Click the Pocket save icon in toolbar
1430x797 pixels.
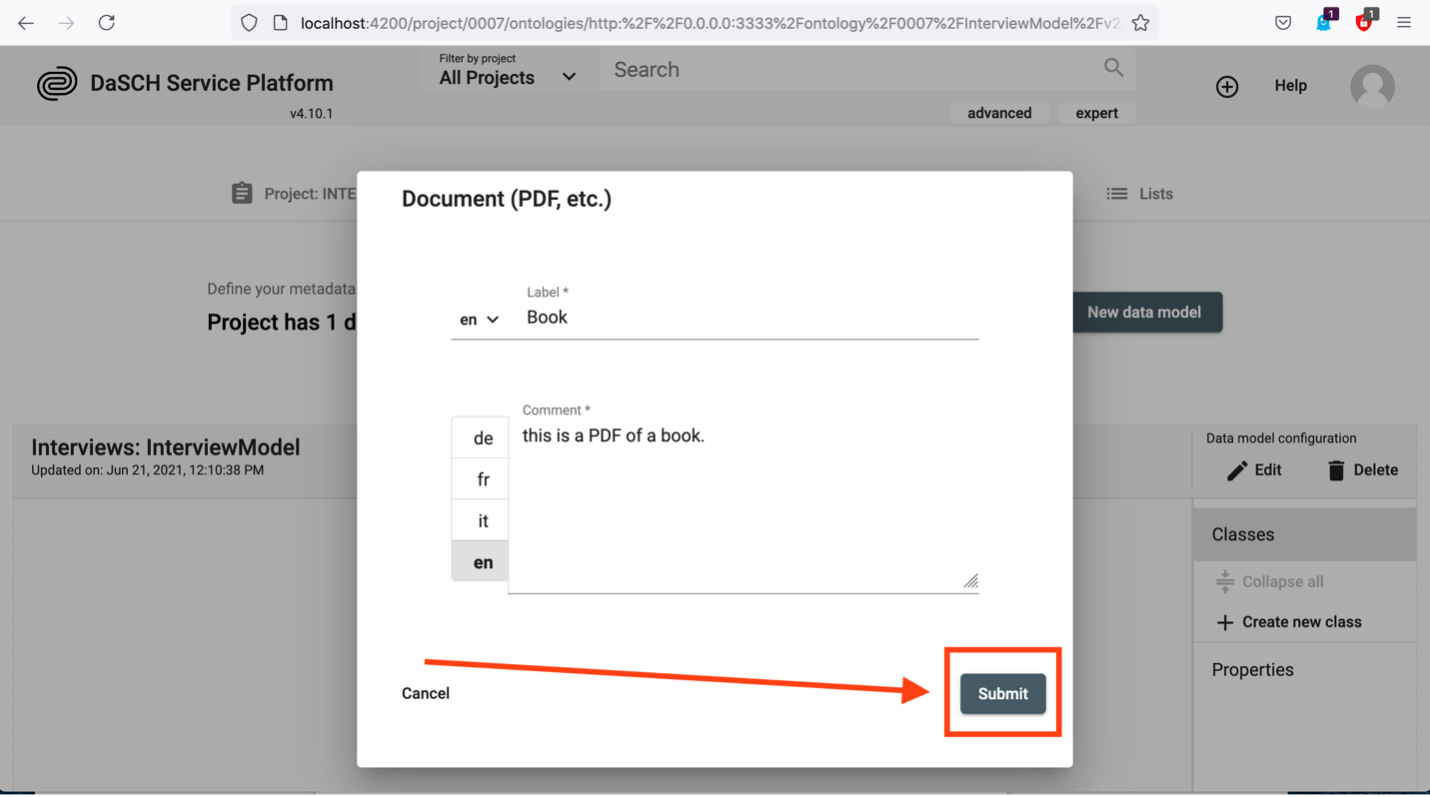1283,23
